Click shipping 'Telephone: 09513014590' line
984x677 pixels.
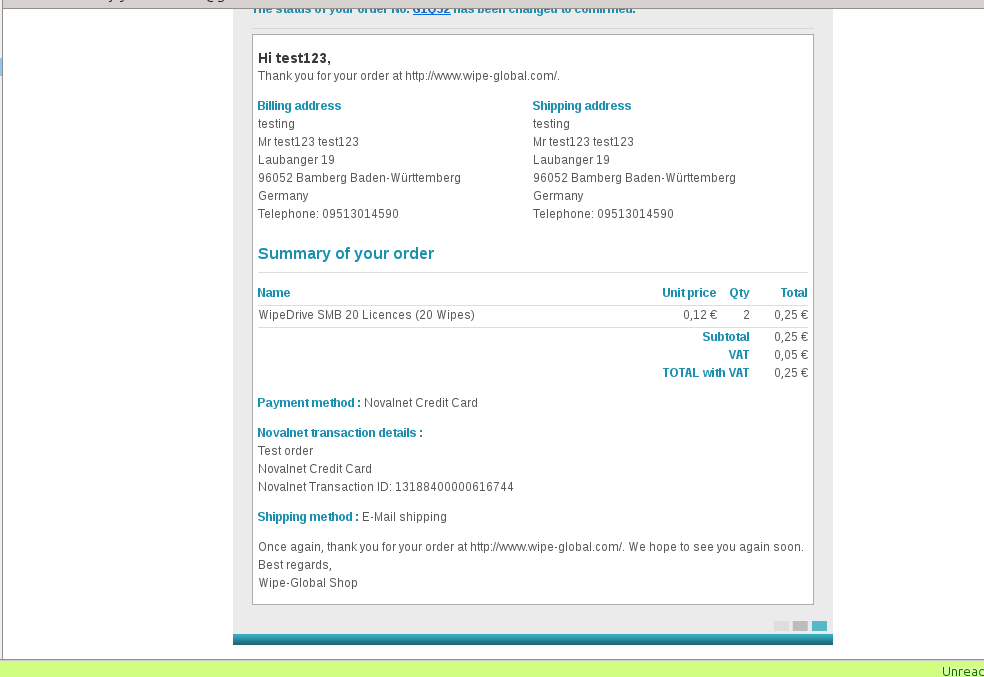[603, 214]
